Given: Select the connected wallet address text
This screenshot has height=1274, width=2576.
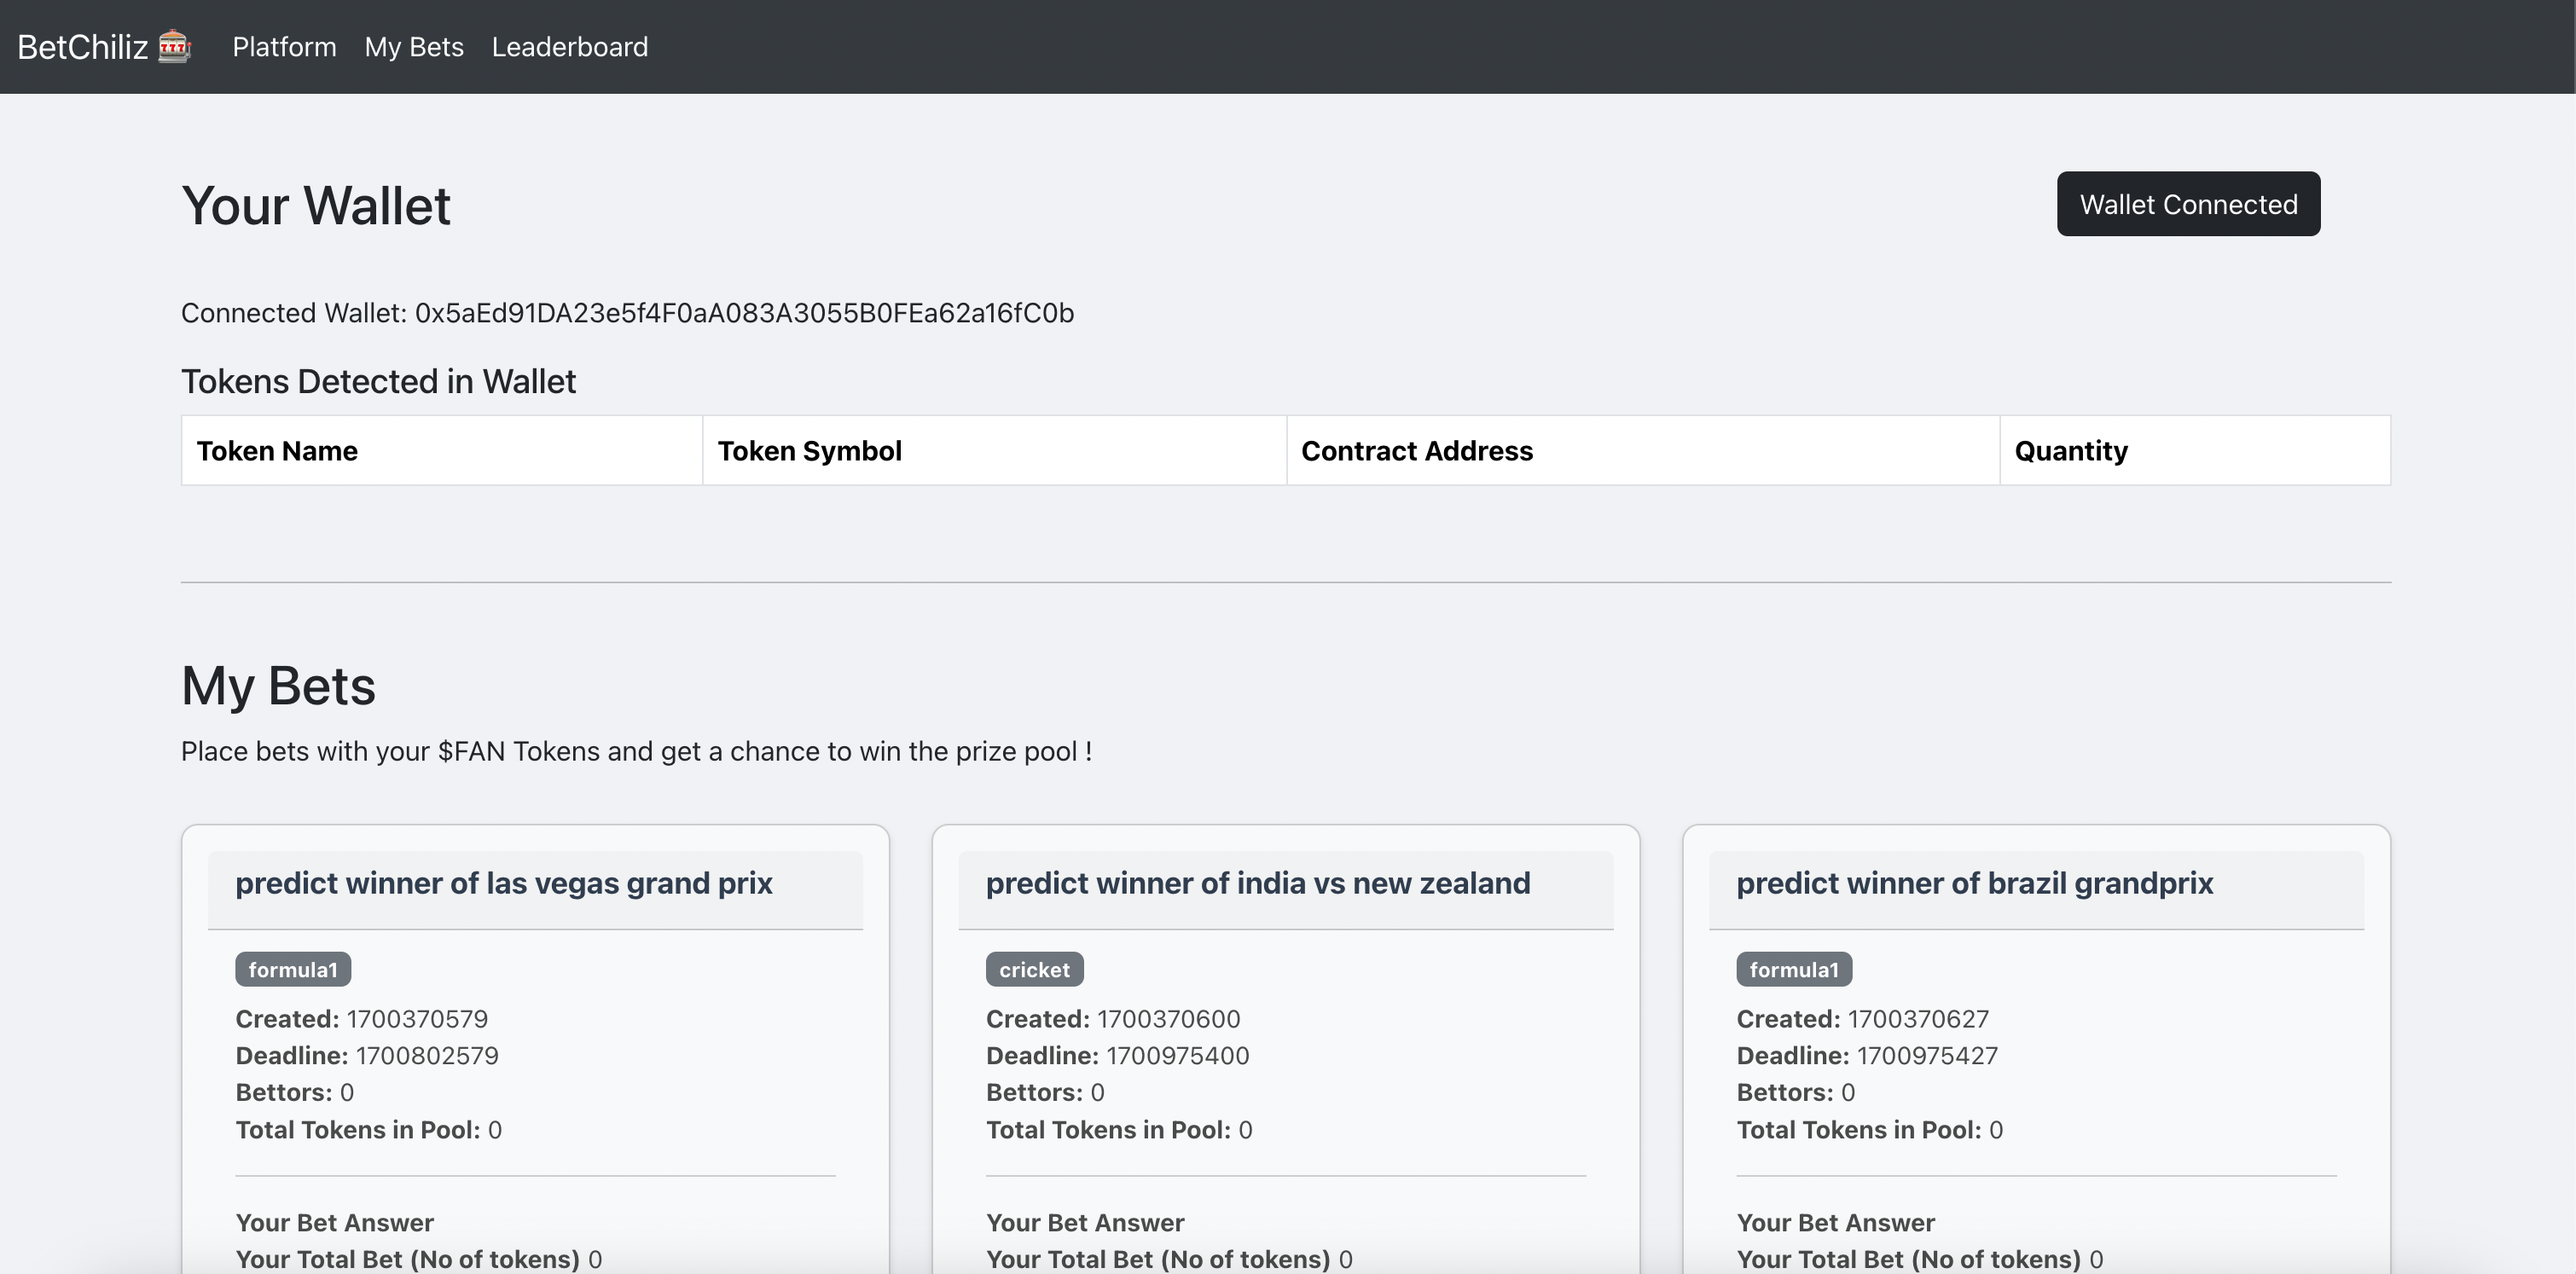Looking at the screenshot, I should [744, 313].
